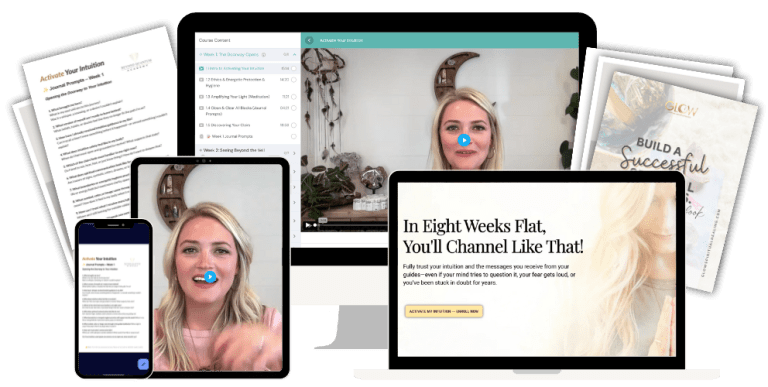
Task: Toggle the completion circle for lesson 1.2 Ethics
Action: point(294,79)
